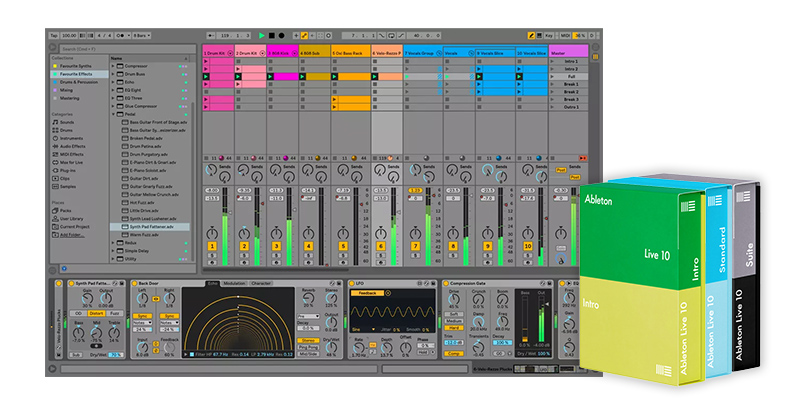The image size is (800, 400).
Task: Toggle the Compression Gate device activator
Action: 446,283
